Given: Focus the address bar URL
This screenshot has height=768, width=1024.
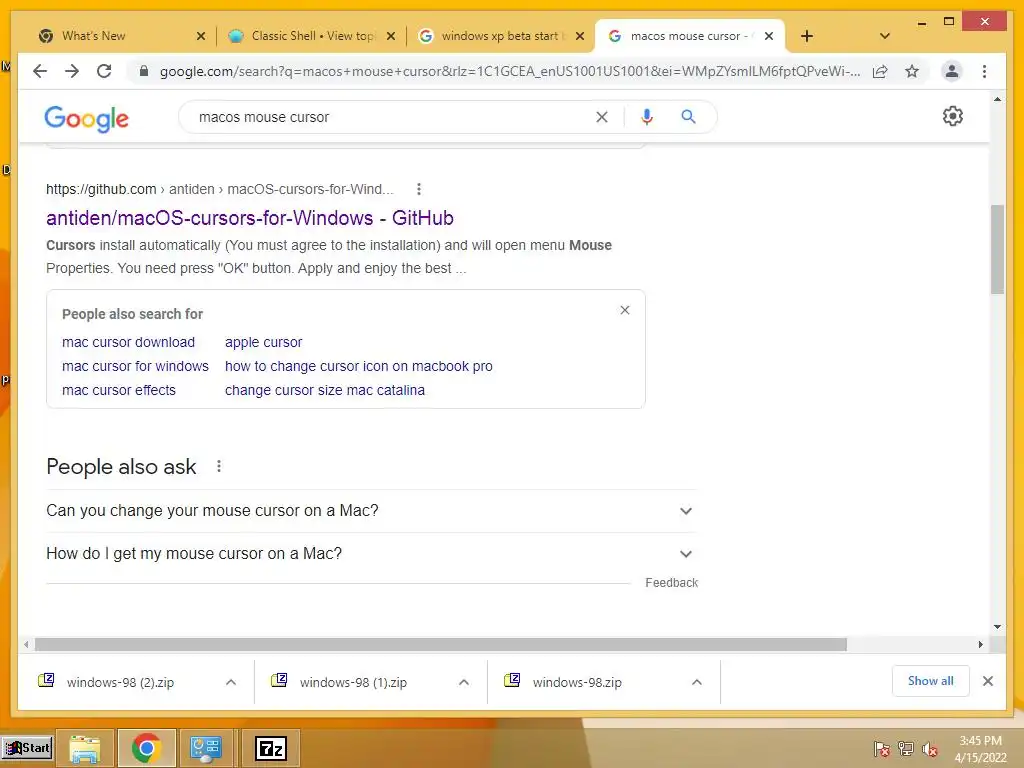Looking at the screenshot, I should point(509,71).
